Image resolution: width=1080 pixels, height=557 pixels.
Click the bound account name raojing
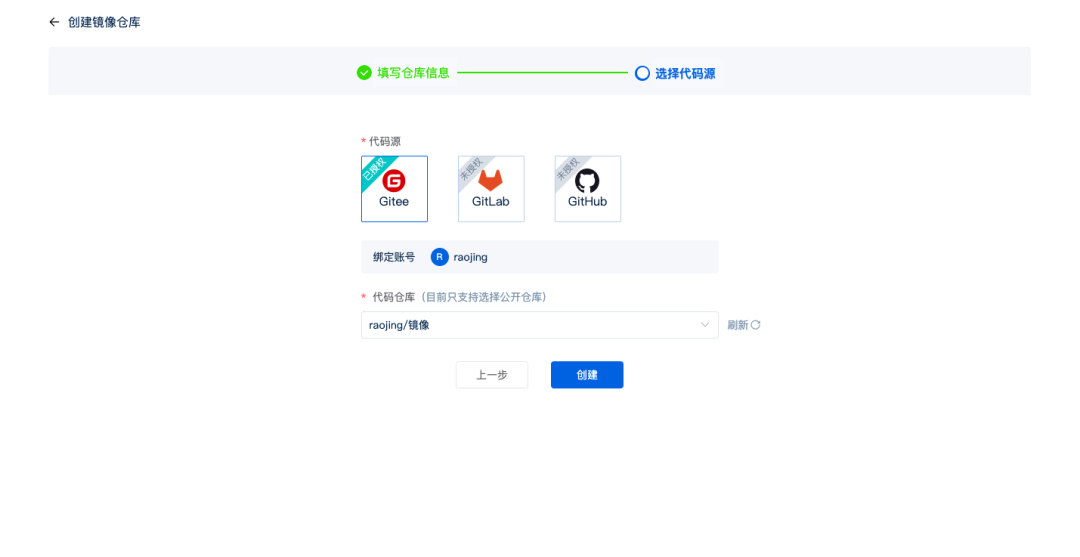[470, 257]
